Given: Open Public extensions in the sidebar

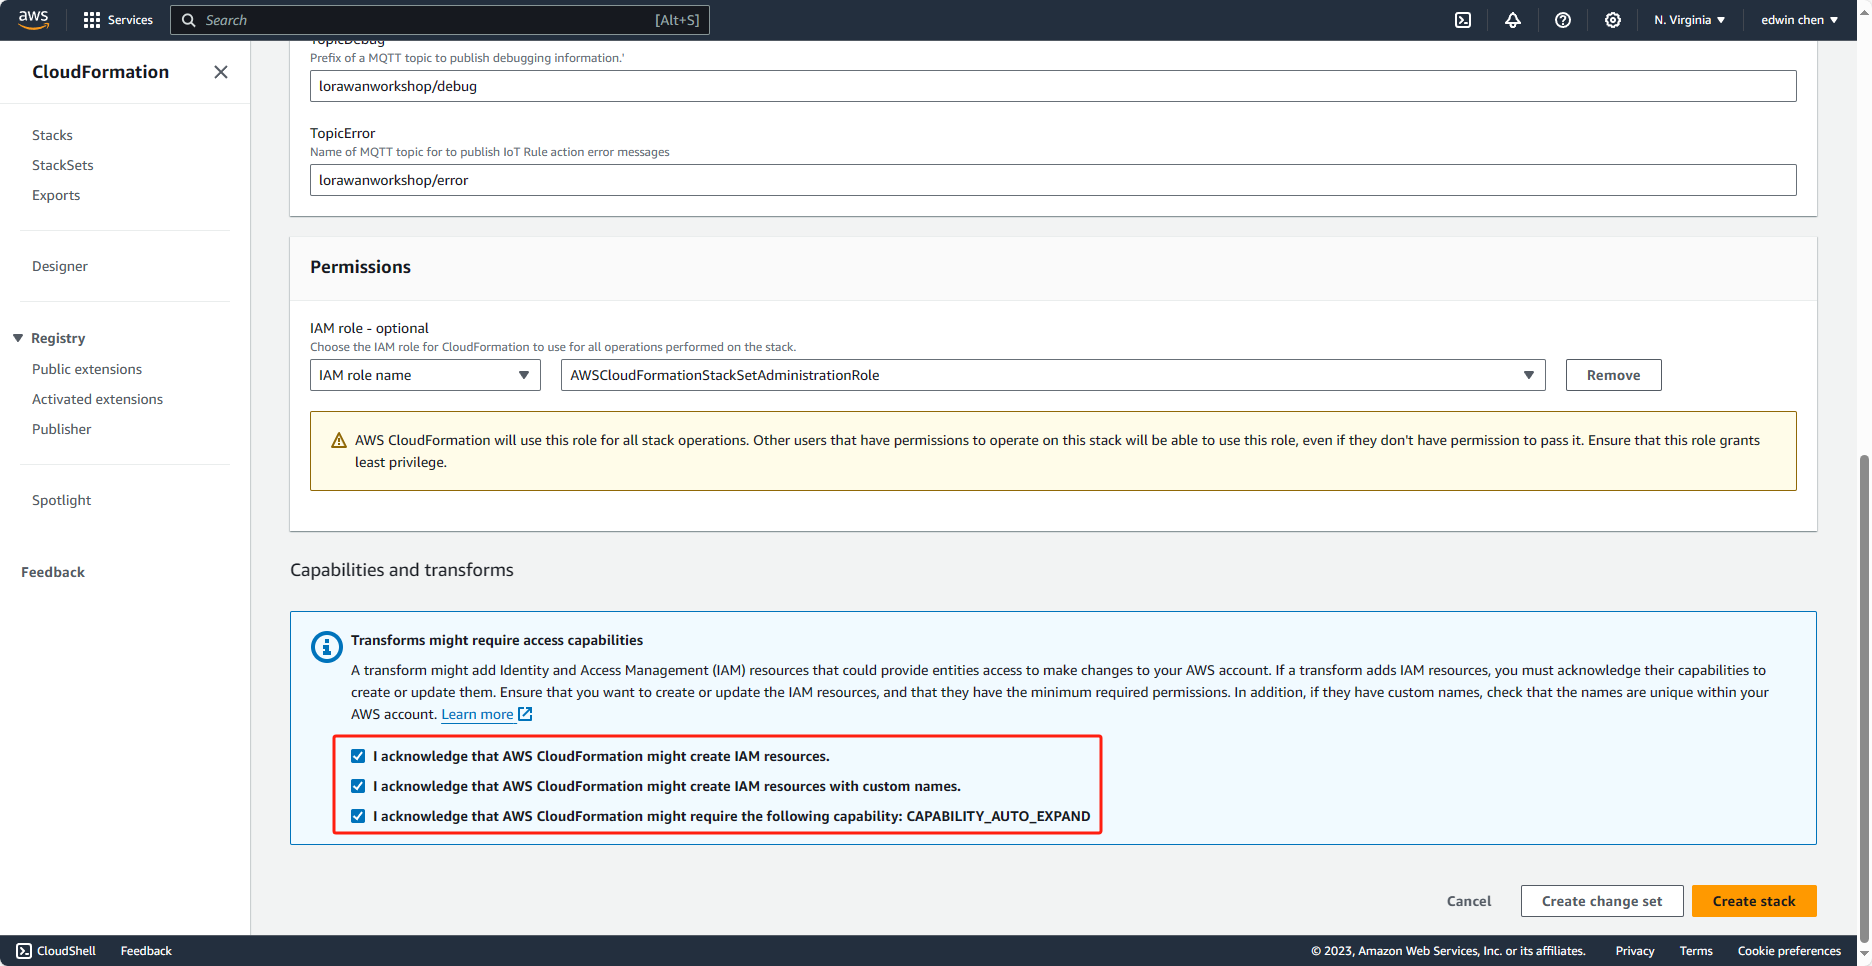Looking at the screenshot, I should coord(87,369).
